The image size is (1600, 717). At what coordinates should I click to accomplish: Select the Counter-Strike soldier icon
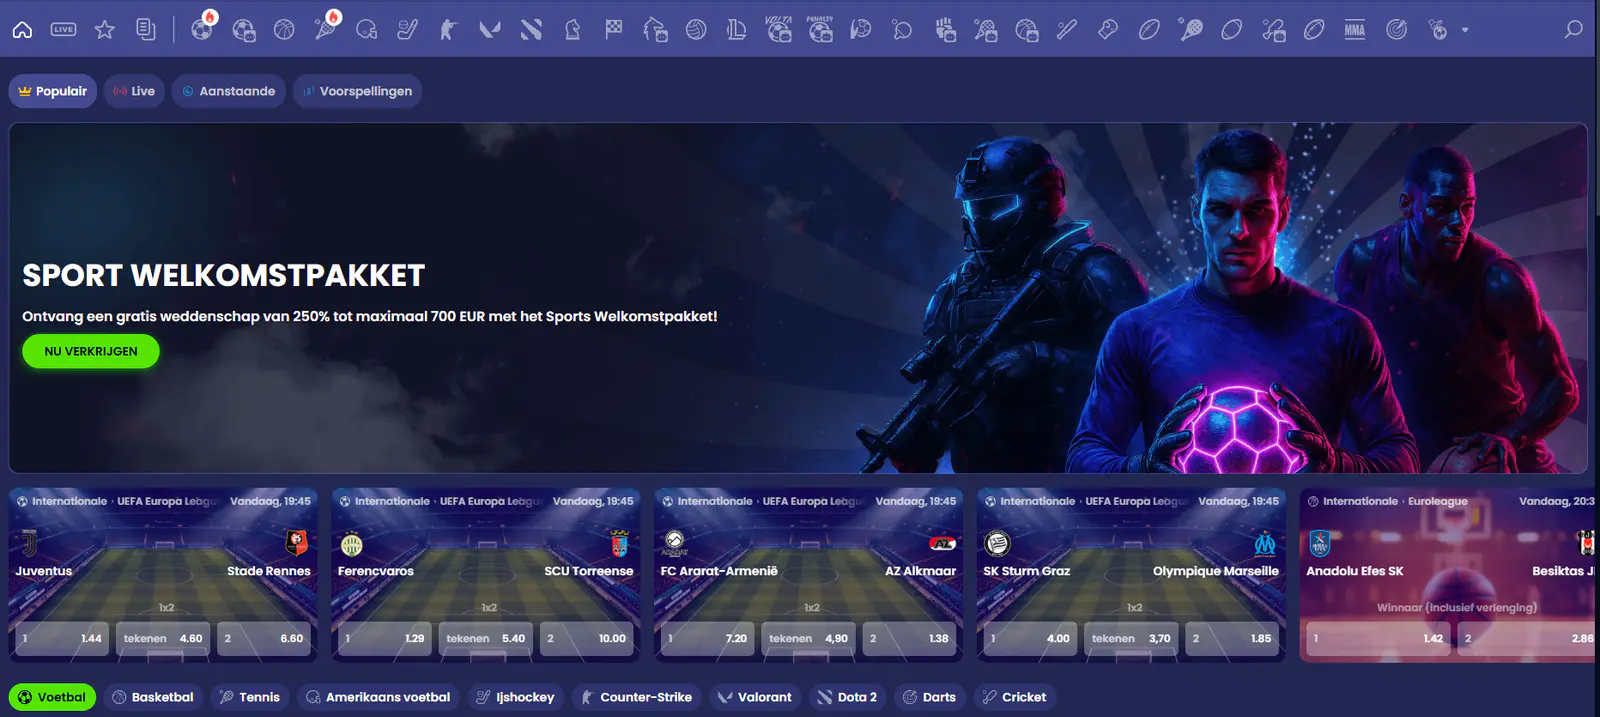[x=448, y=30]
